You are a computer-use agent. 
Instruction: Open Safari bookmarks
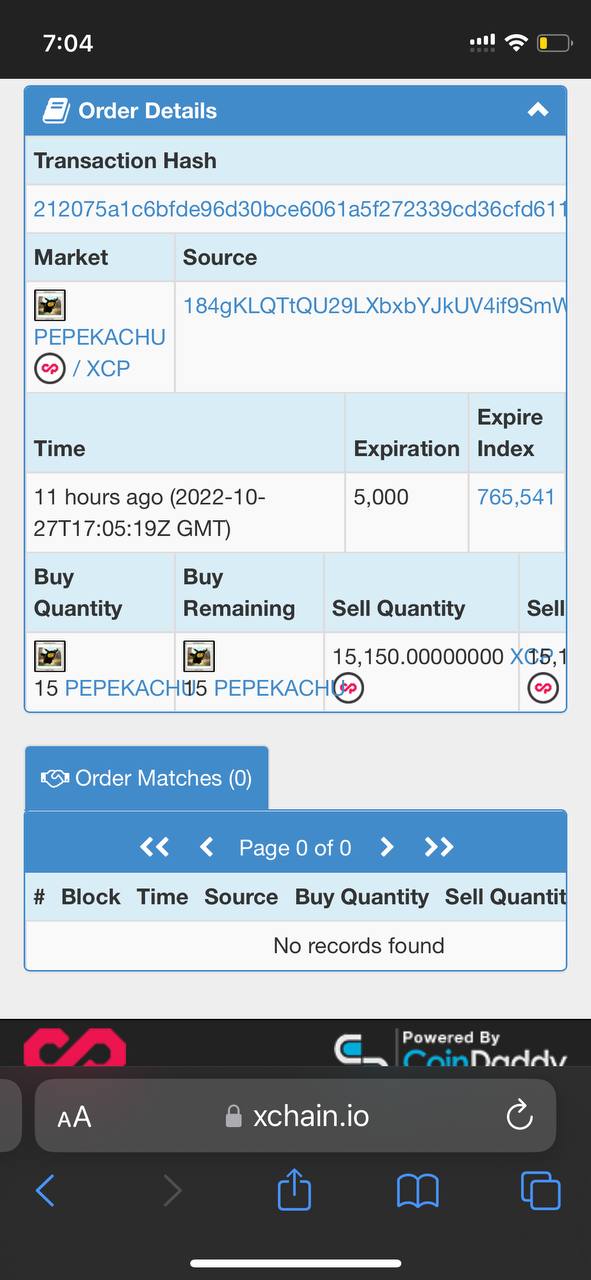418,1191
